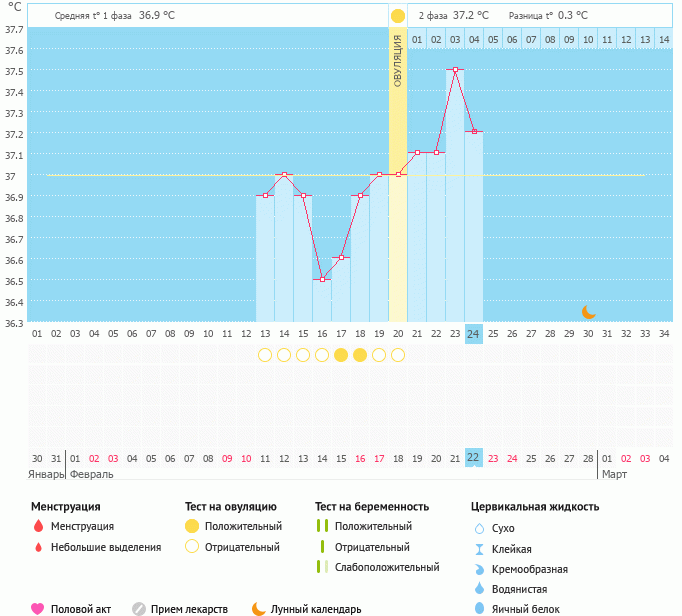Select the small drop icon for Небольшие выделения

pyautogui.click(x=38, y=547)
